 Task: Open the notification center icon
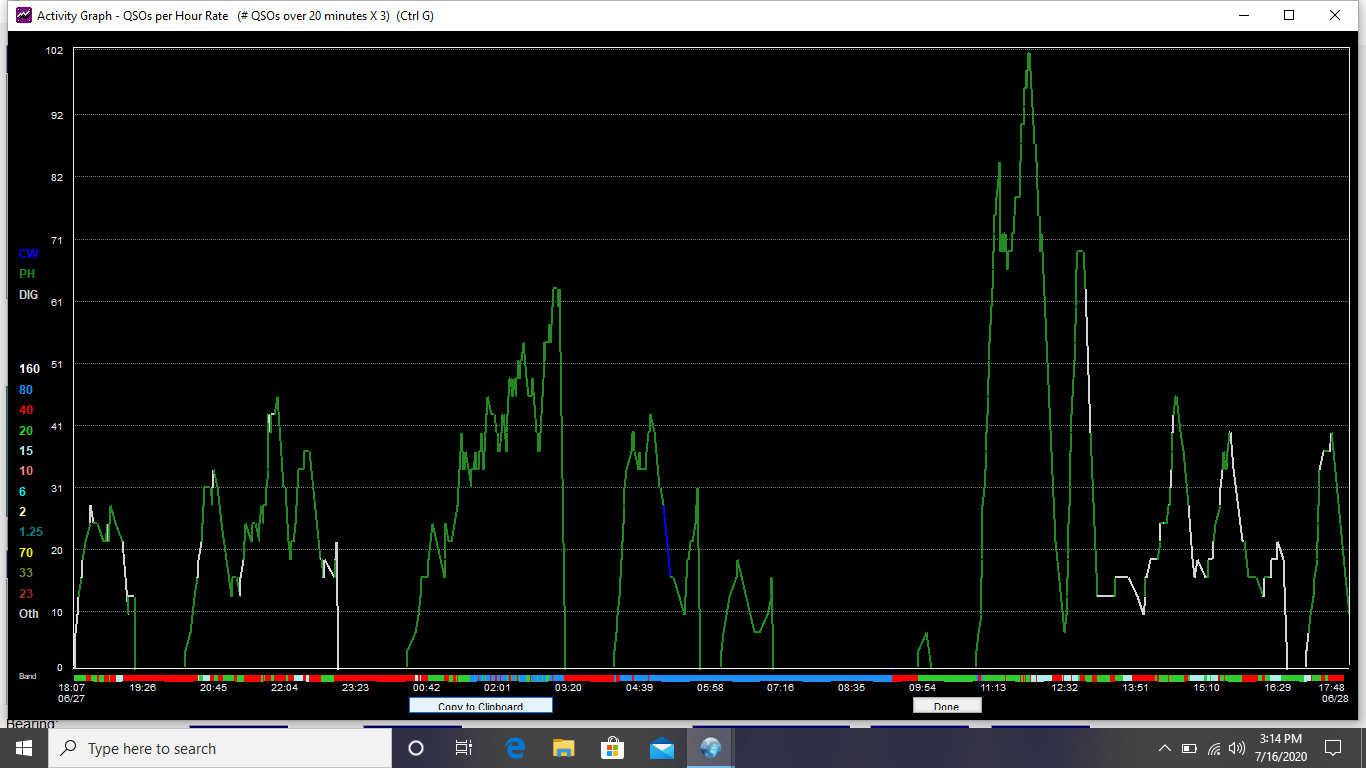click(x=1333, y=748)
